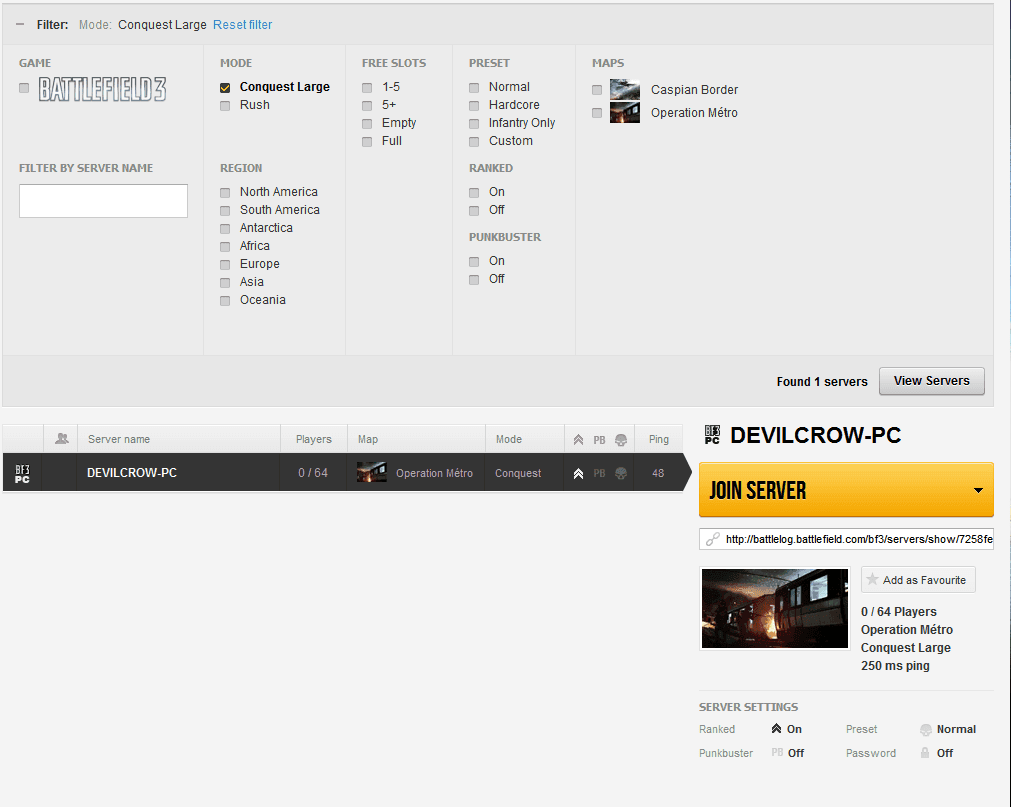Viewport: 1011px width, 807px height.
Task: Sort servers by Players column
Action: click(313, 439)
